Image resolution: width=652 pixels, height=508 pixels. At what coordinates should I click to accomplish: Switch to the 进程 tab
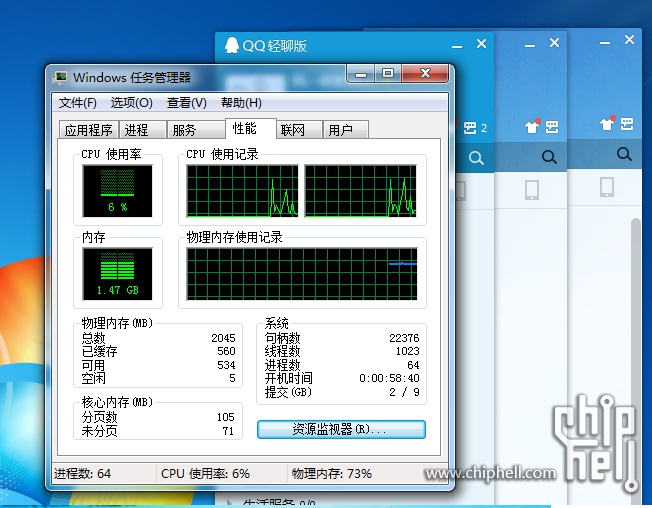point(143,130)
